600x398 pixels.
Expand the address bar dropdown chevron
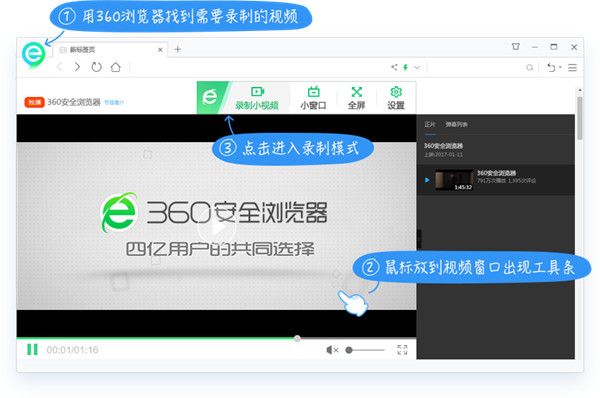(417, 67)
